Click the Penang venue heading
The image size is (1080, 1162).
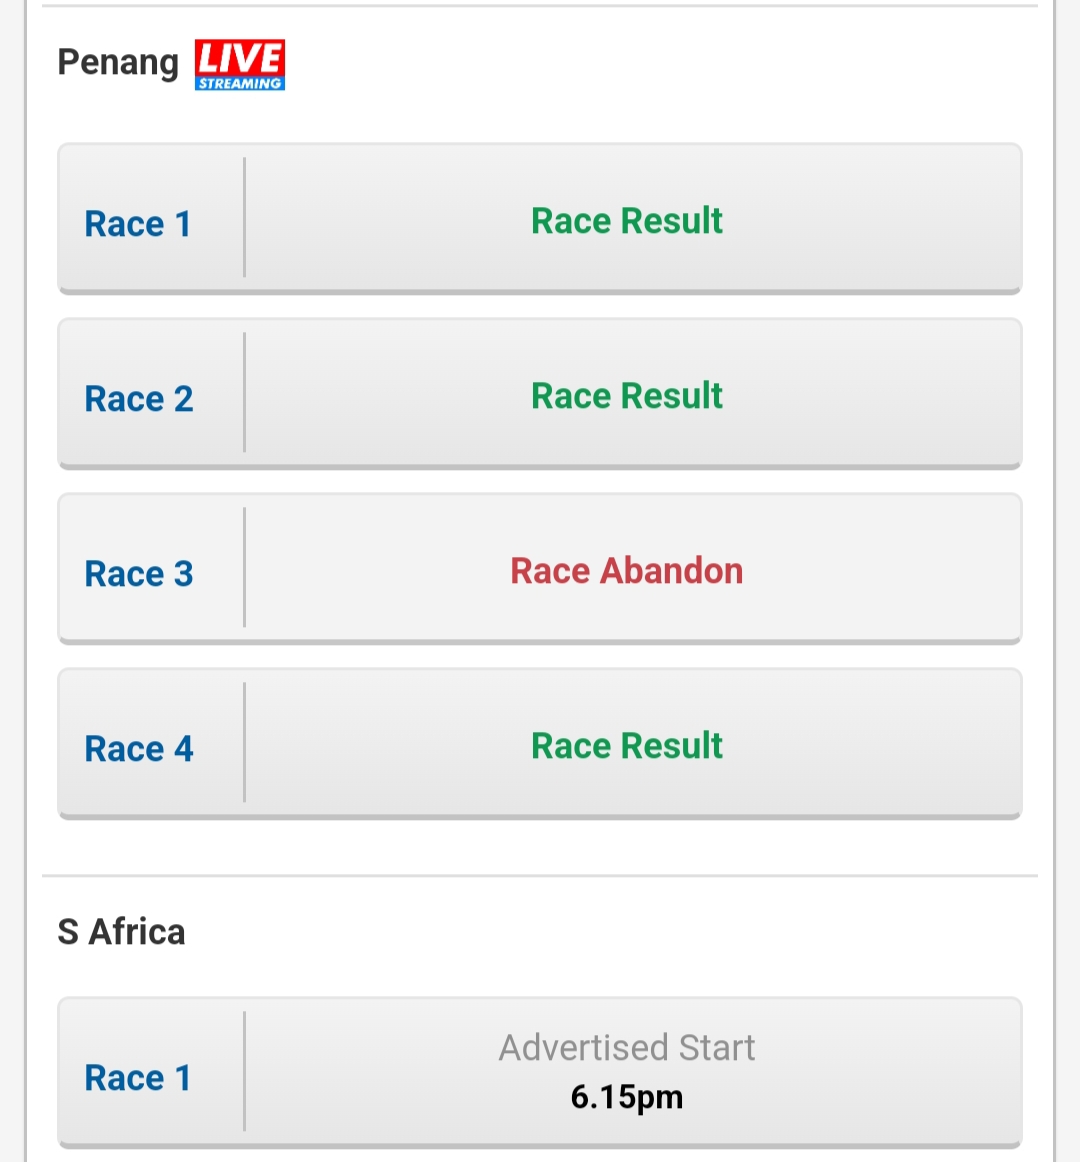pos(119,63)
